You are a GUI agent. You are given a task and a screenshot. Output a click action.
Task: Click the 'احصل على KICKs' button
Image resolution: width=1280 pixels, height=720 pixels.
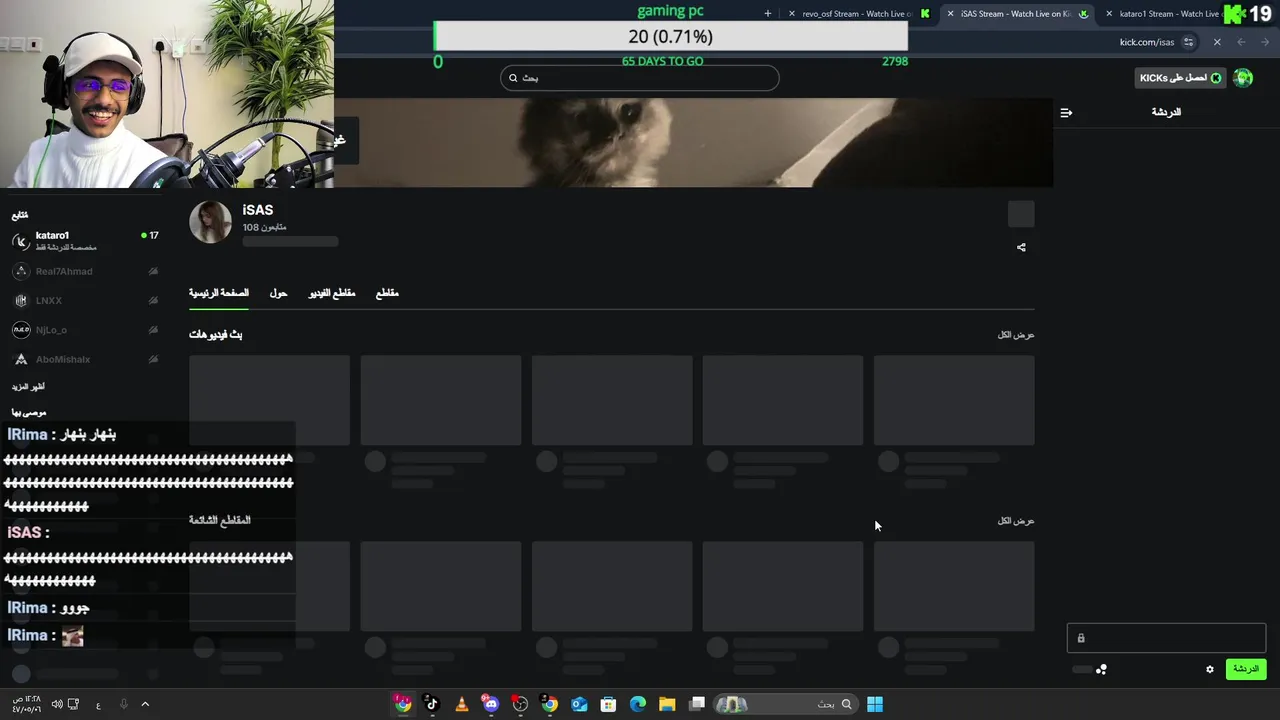pyautogui.click(x=1181, y=78)
